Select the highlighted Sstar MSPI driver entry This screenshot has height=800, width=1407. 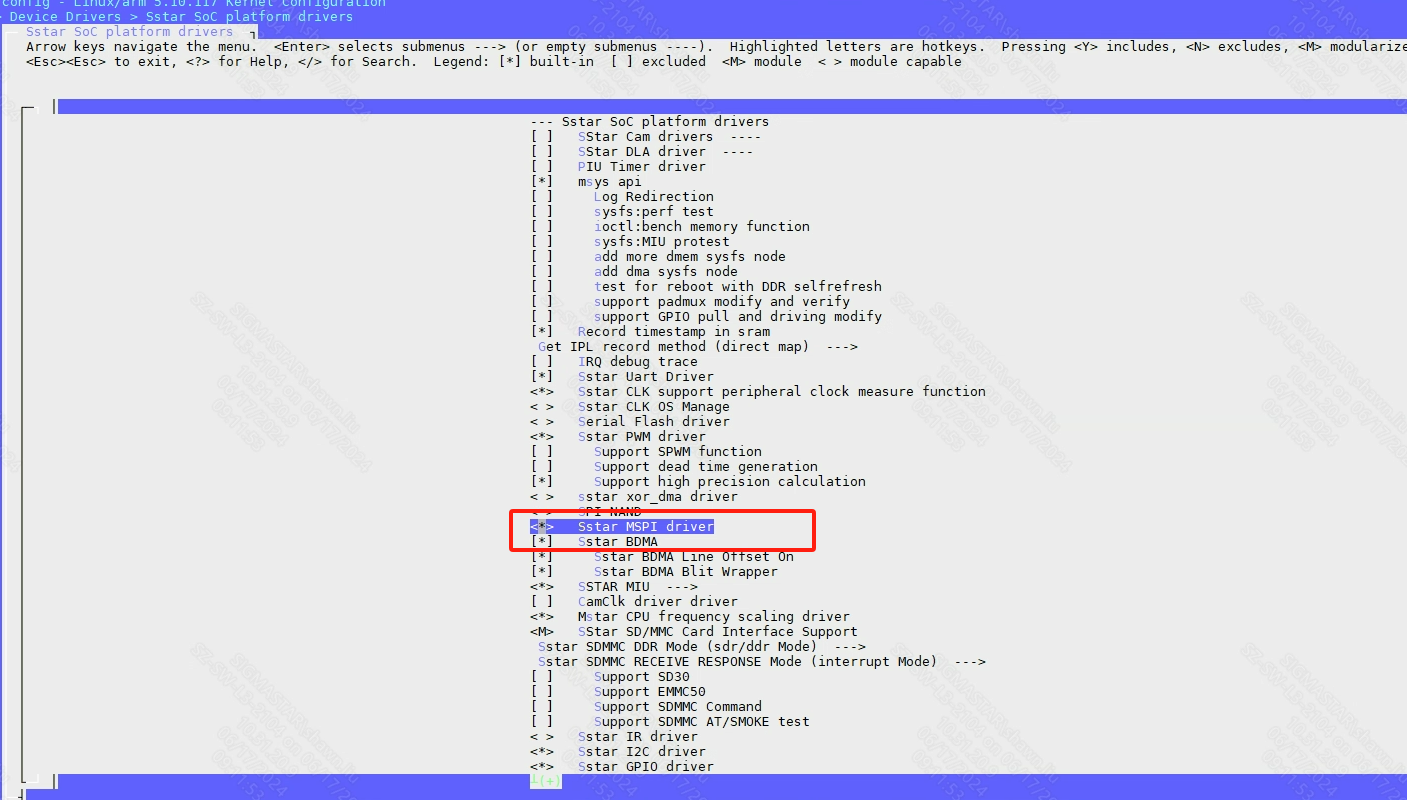(645, 527)
